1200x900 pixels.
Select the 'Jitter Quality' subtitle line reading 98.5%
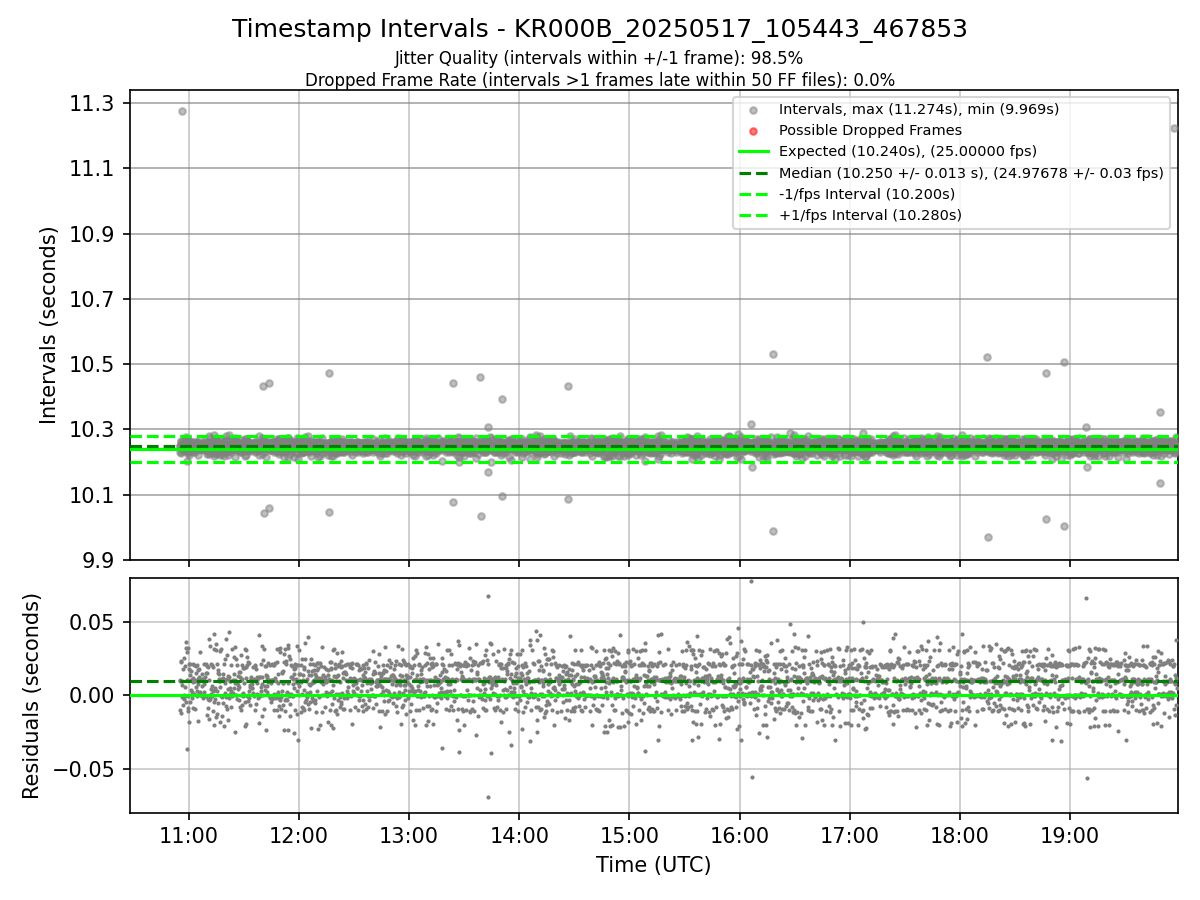[599, 58]
